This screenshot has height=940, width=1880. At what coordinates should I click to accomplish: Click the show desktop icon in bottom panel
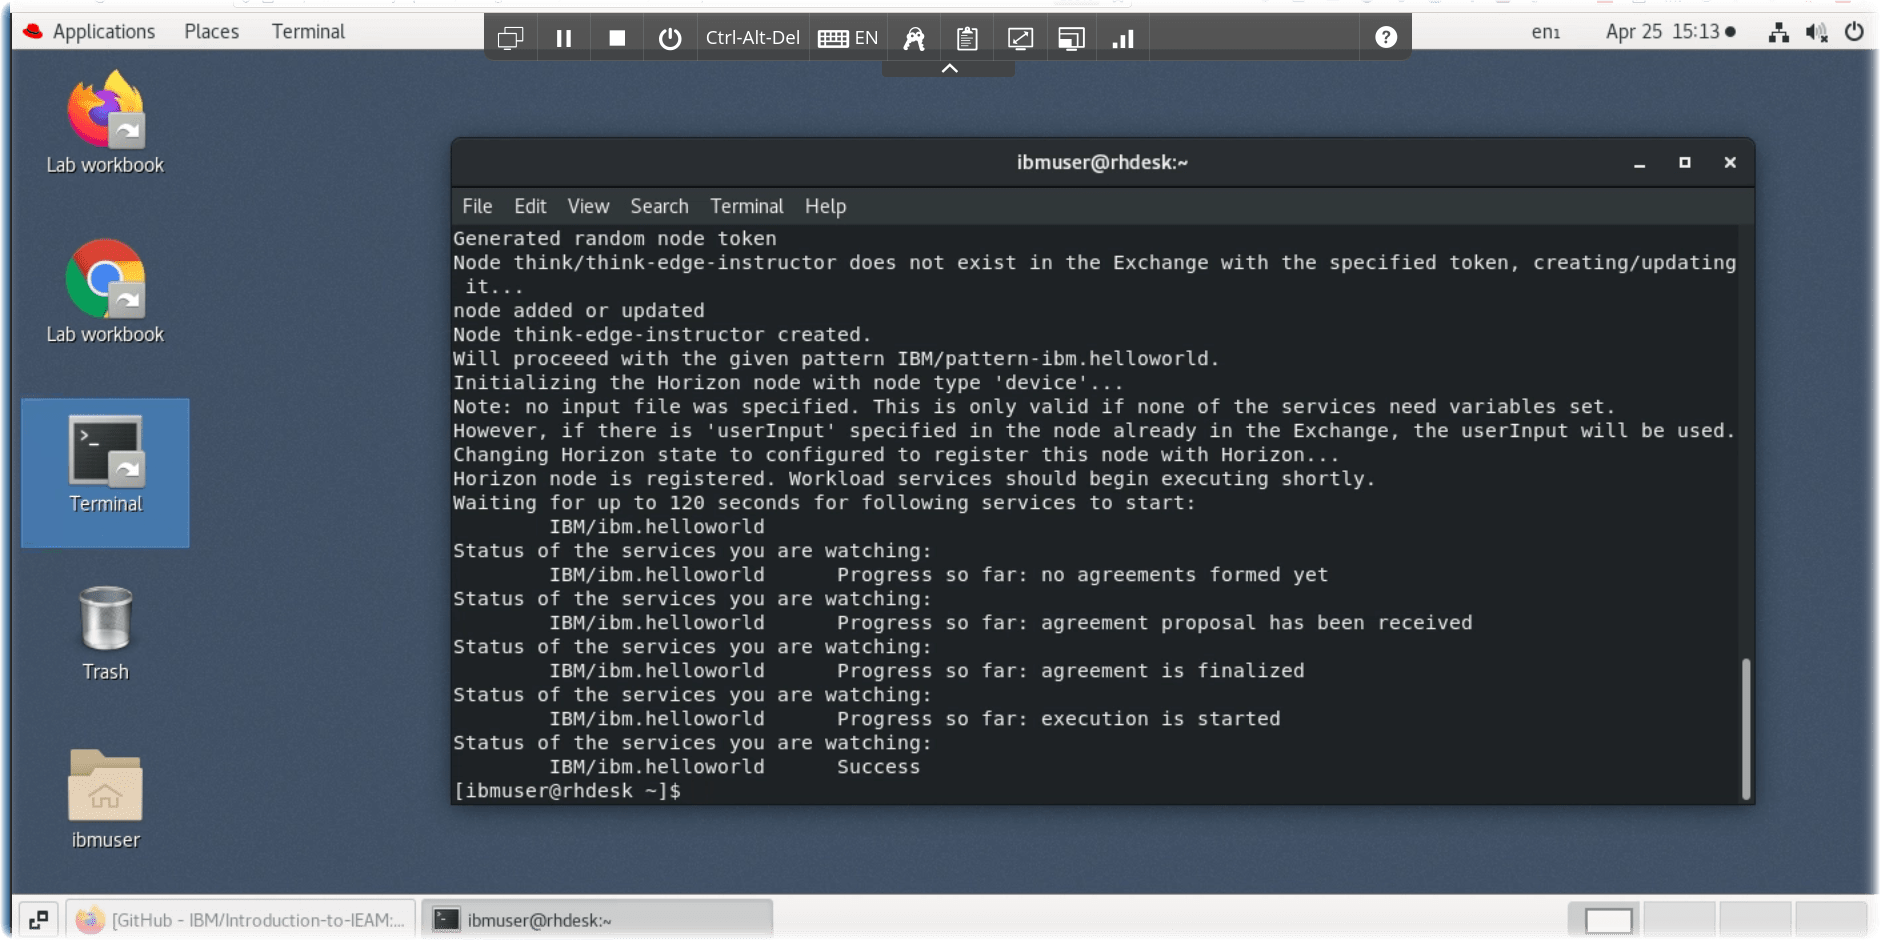39,919
